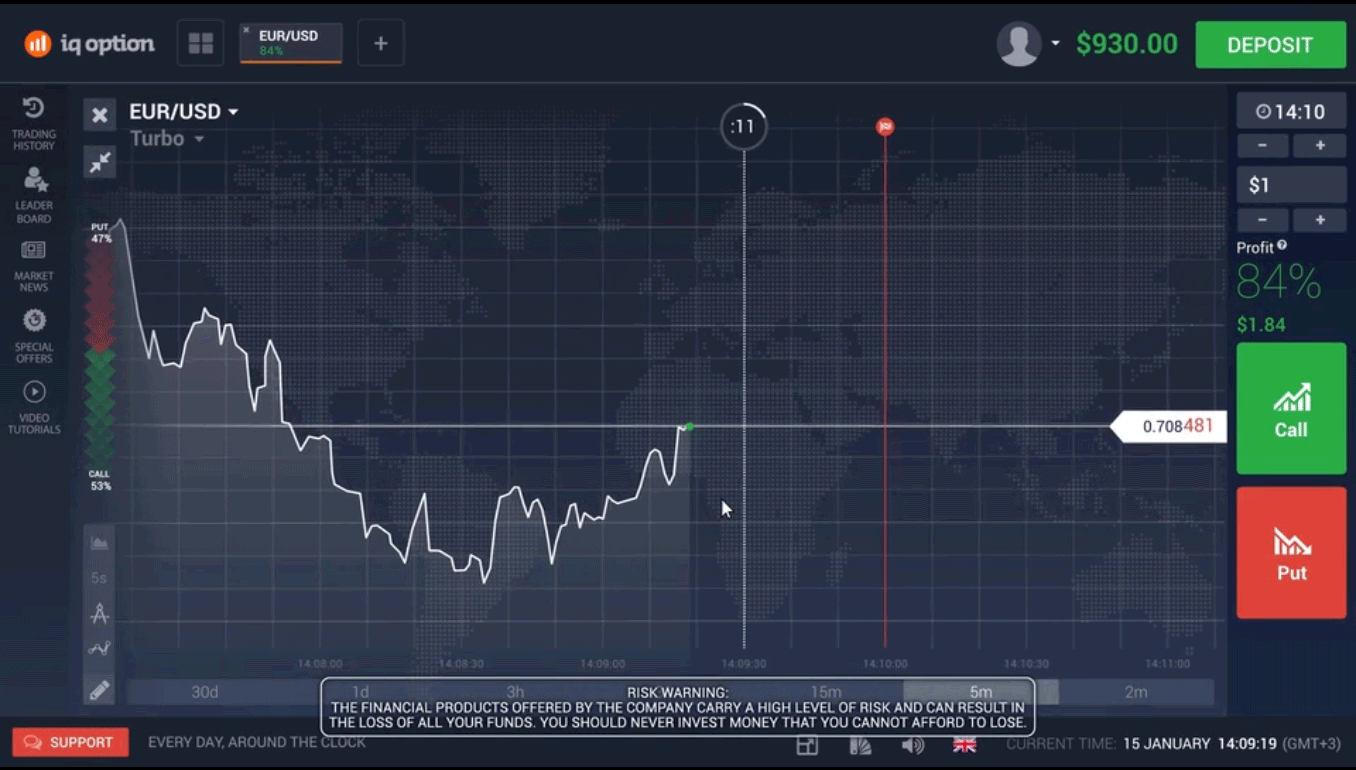This screenshot has width=1356, height=770.
Task: Click the $1 investment amount field
Action: pyautogui.click(x=1291, y=185)
